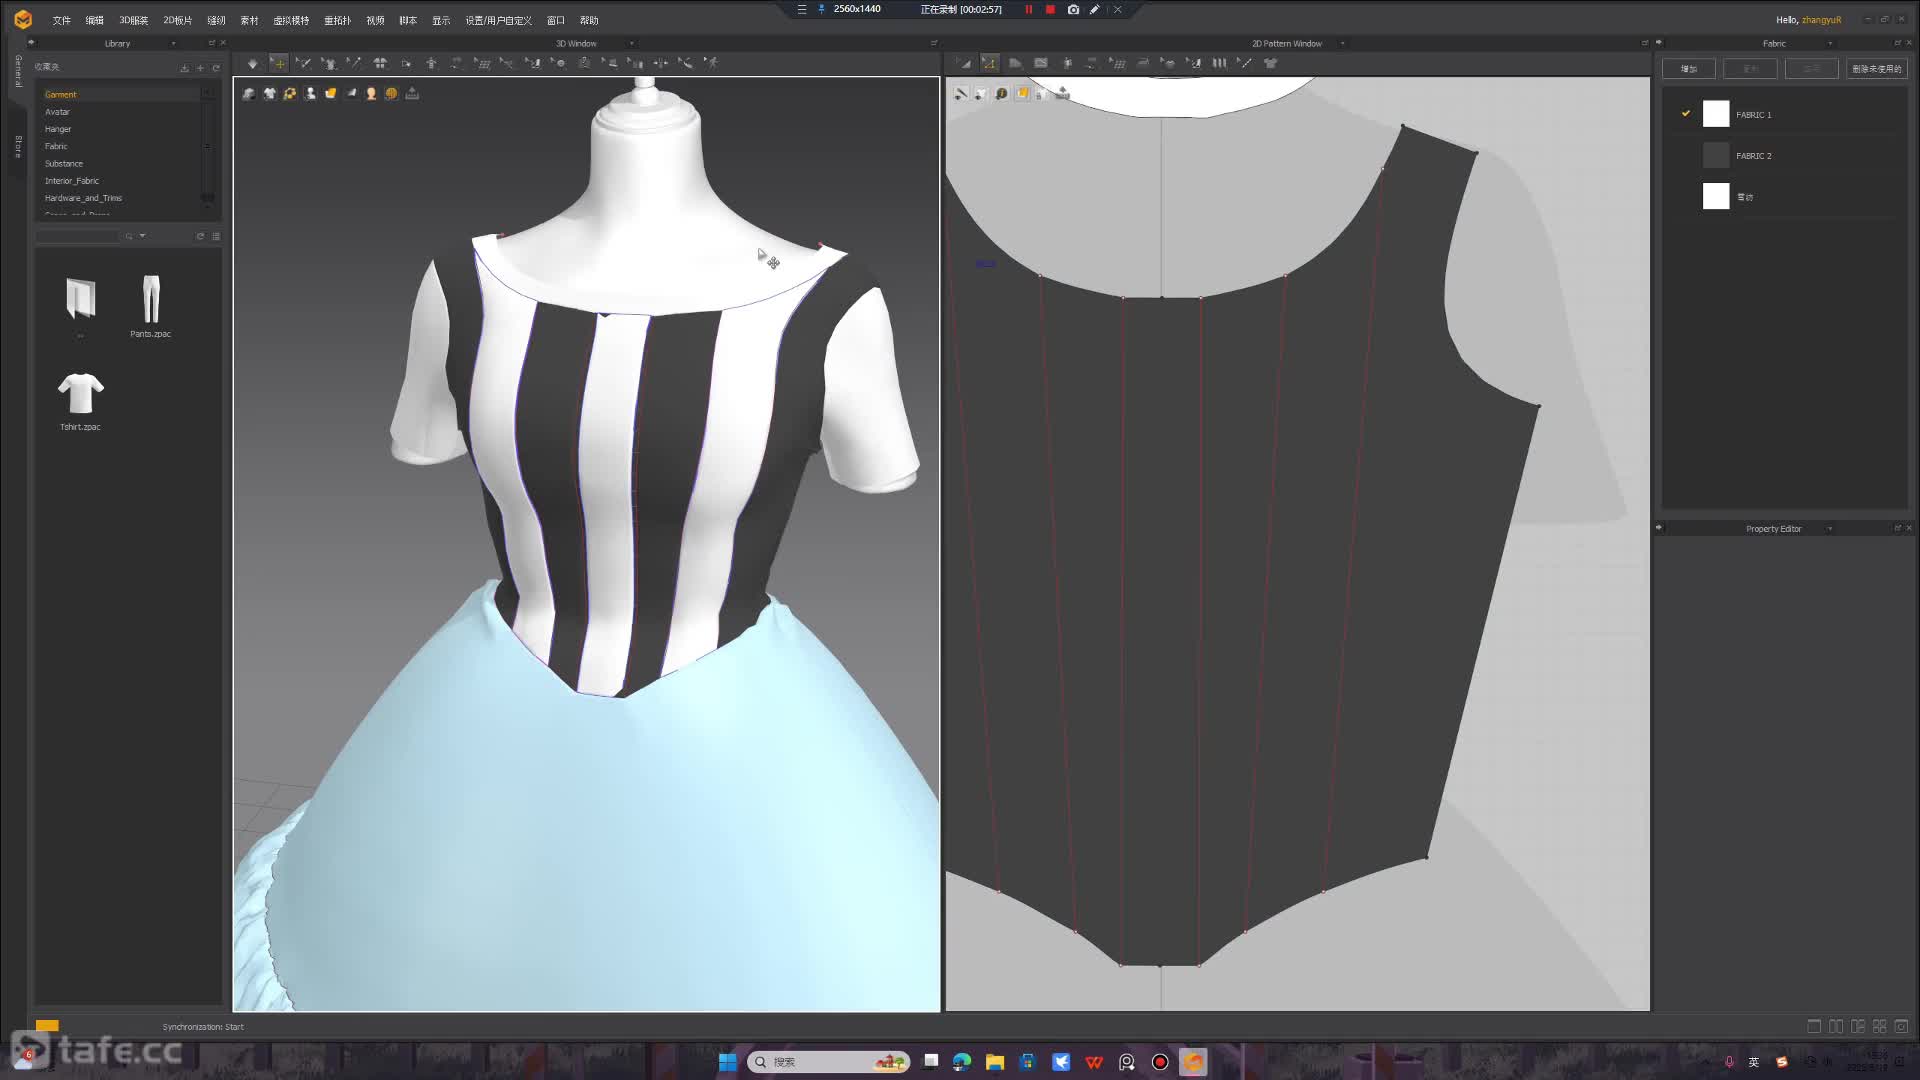Open the 文件 (File) menu
Viewport: 1920px width, 1080px height.
61,20
